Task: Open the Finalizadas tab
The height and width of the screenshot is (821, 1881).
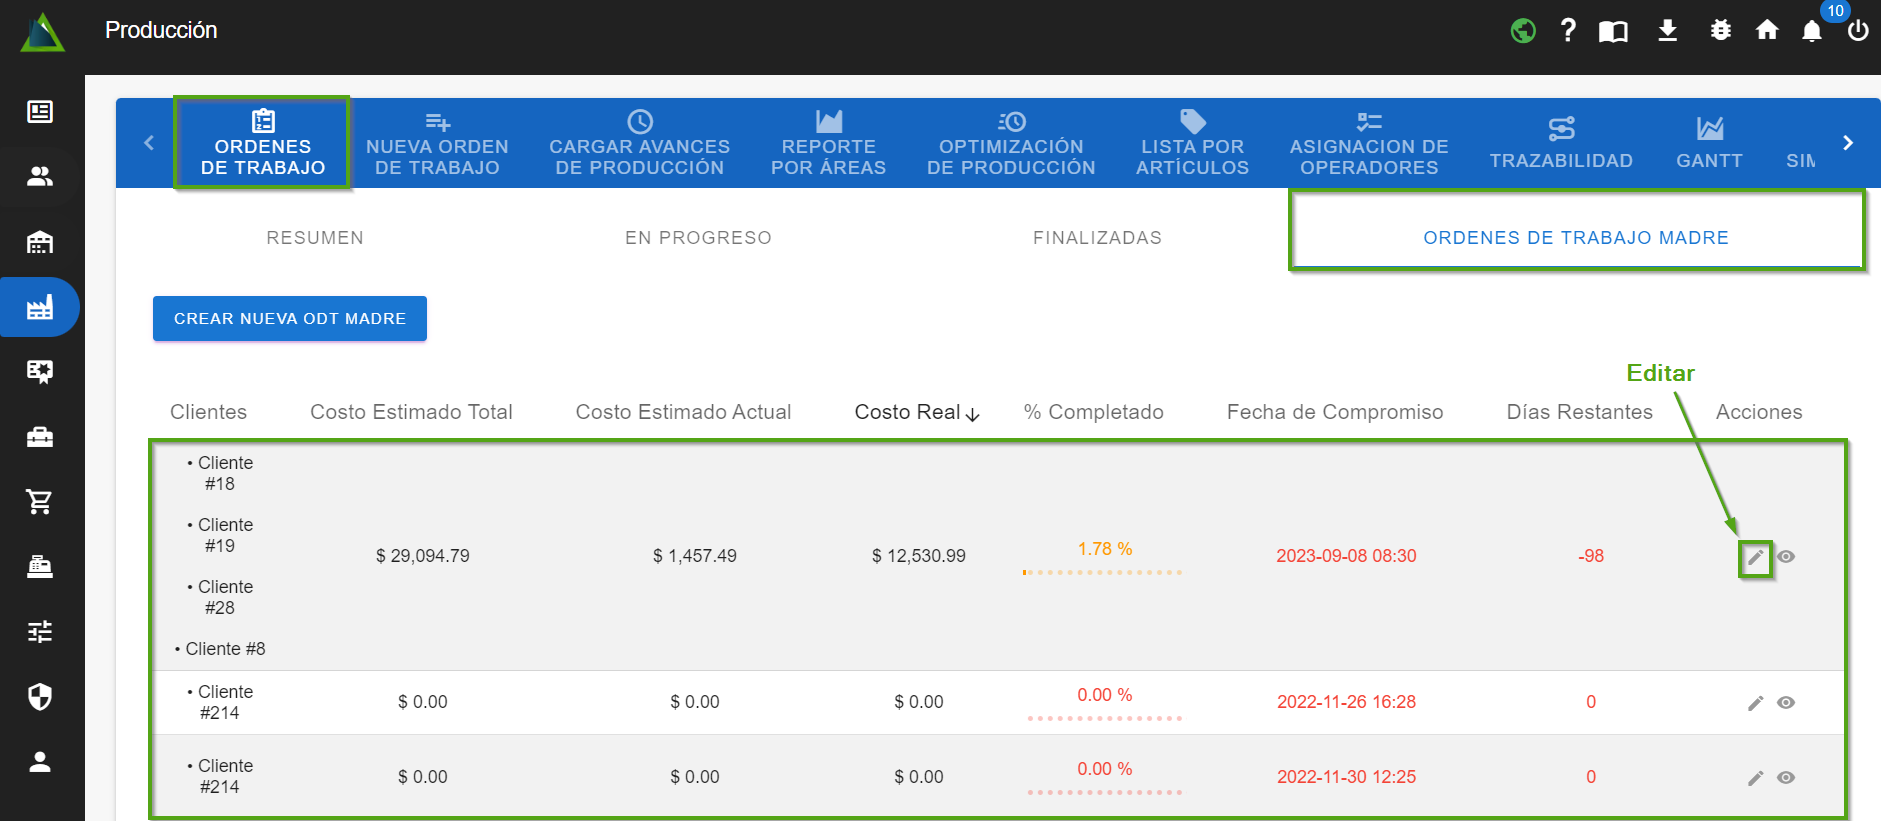Action: click(1097, 238)
